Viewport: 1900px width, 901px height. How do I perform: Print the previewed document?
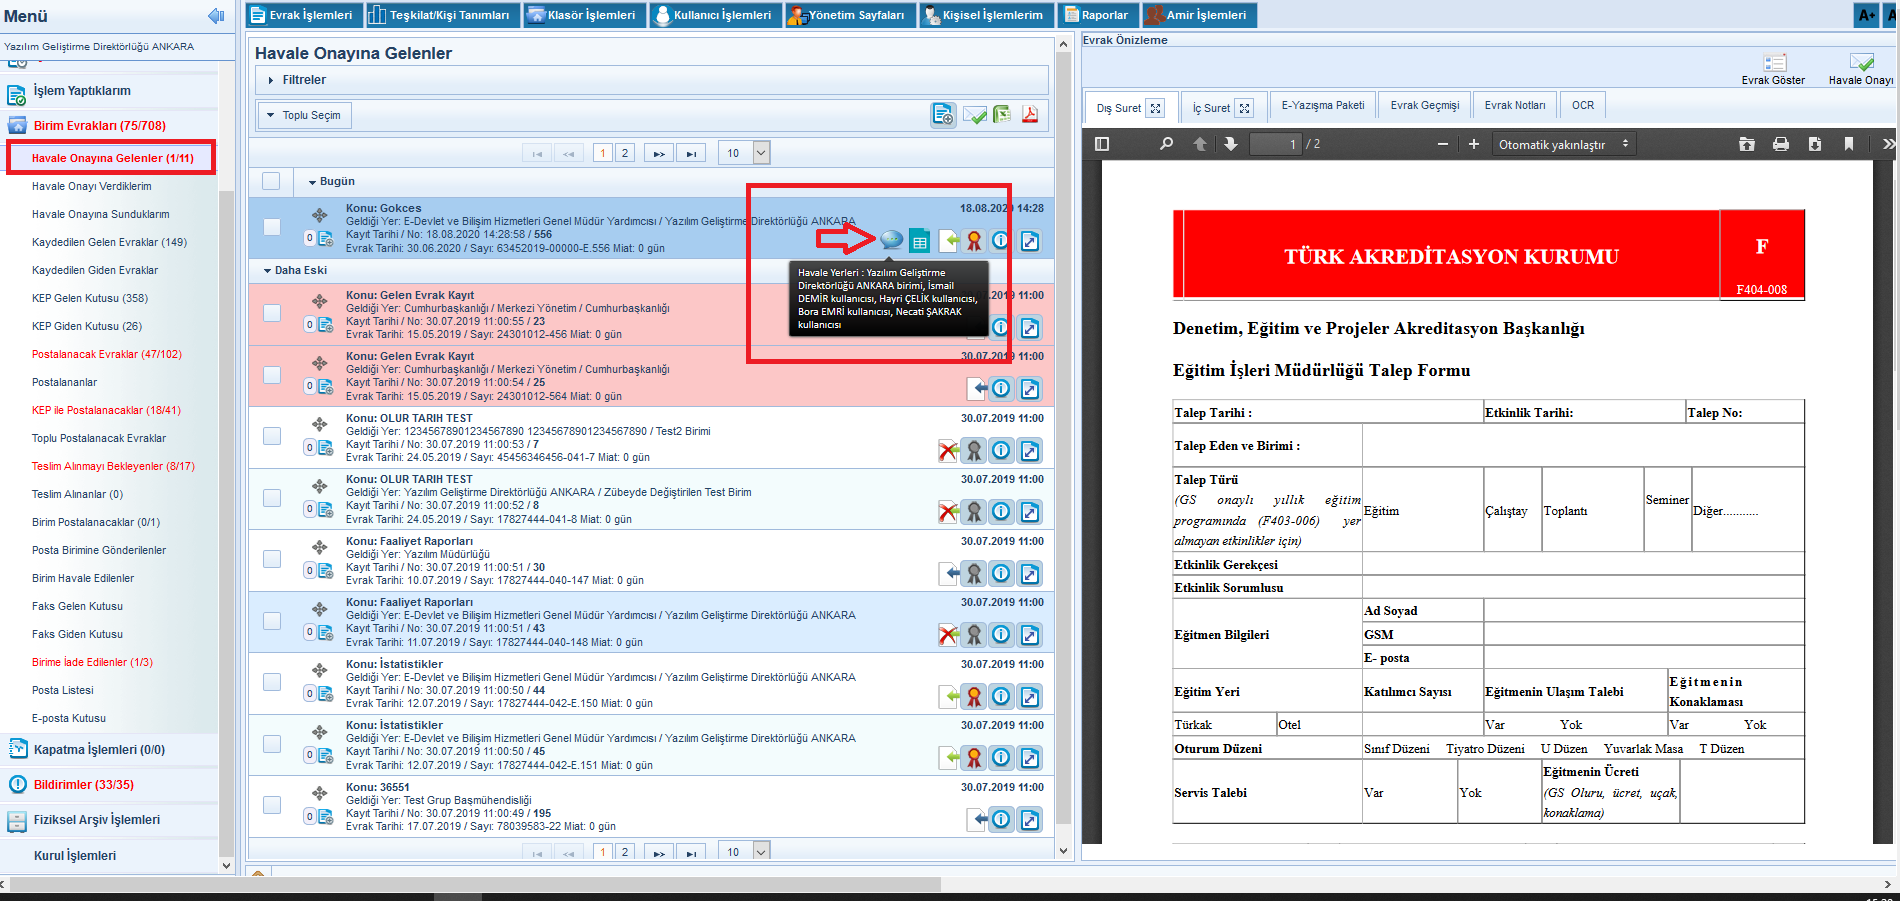click(1780, 144)
